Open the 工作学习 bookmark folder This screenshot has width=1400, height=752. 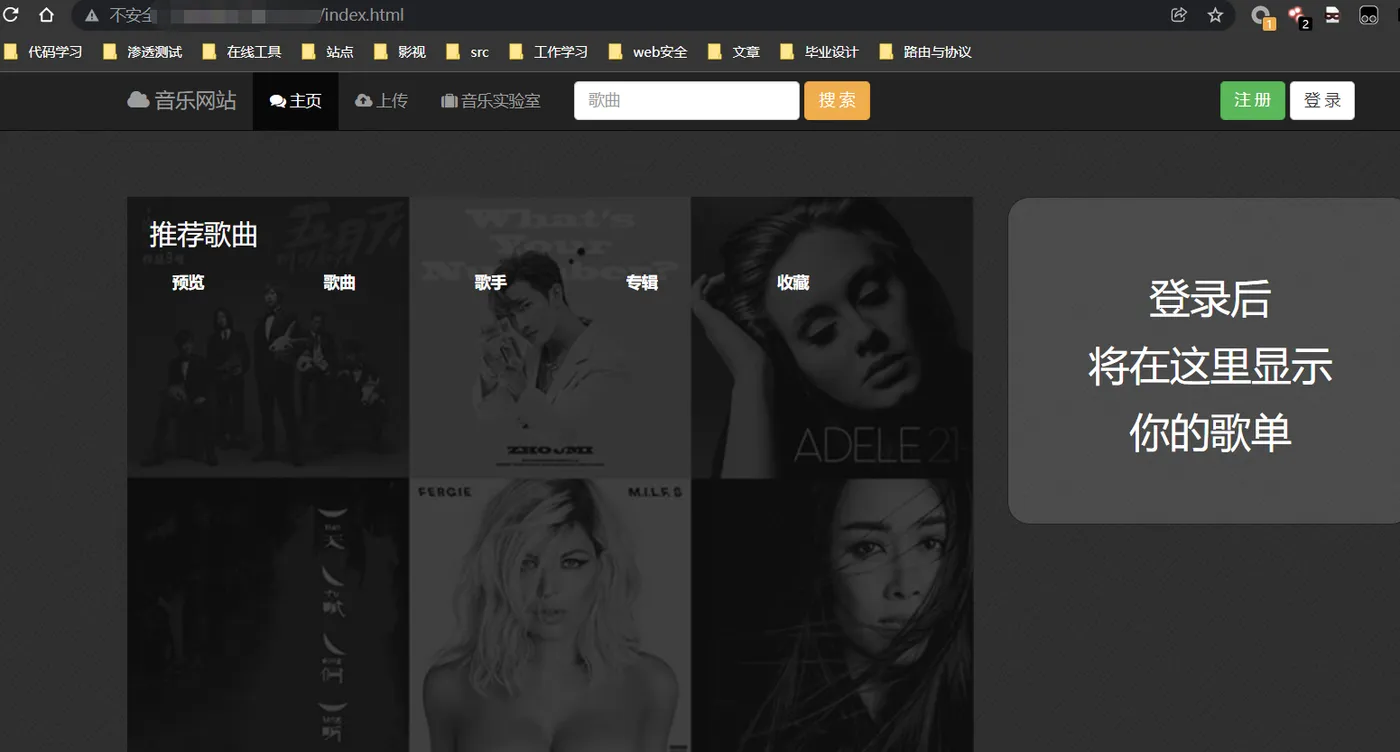click(549, 52)
